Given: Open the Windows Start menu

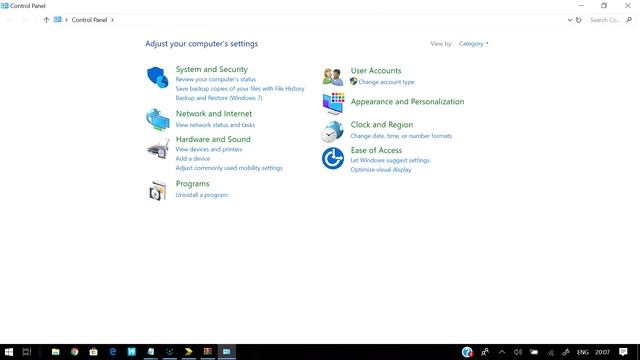Looking at the screenshot, I should [9, 352].
